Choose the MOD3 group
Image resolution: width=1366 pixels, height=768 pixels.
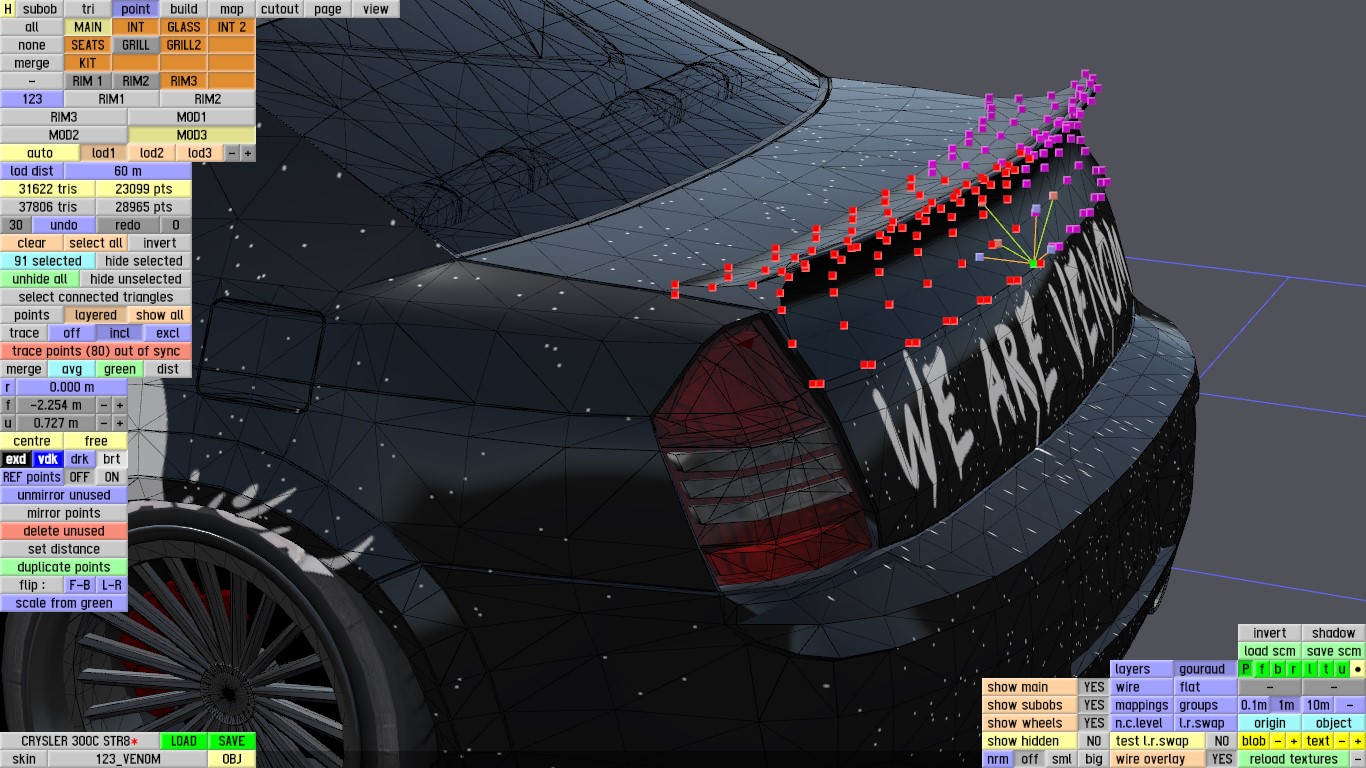pos(192,135)
